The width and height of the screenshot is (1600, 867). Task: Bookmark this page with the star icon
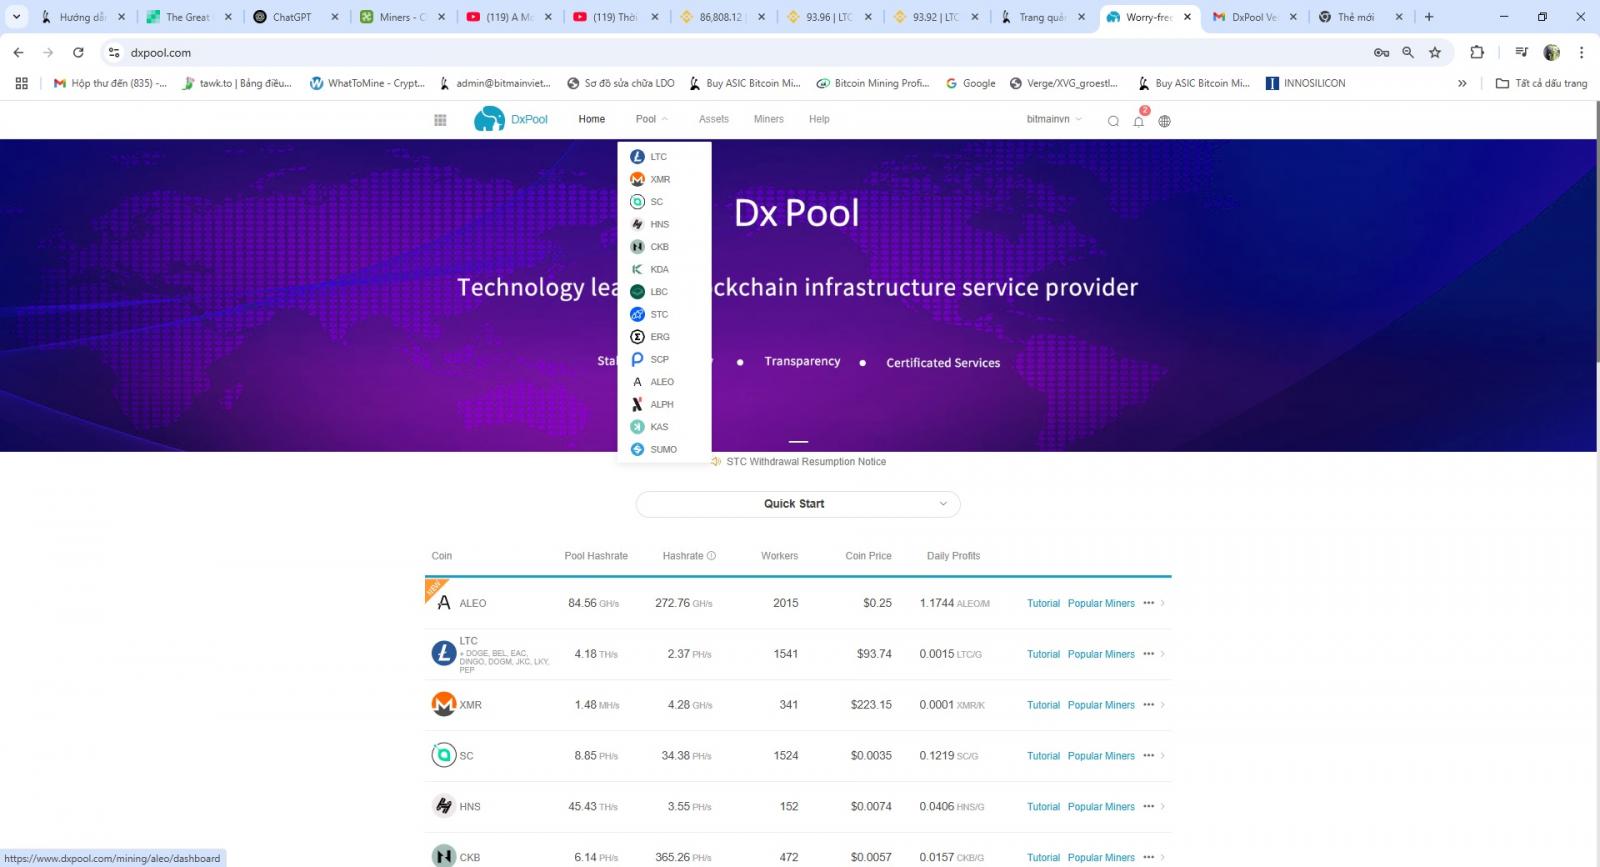coord(1435,52)
